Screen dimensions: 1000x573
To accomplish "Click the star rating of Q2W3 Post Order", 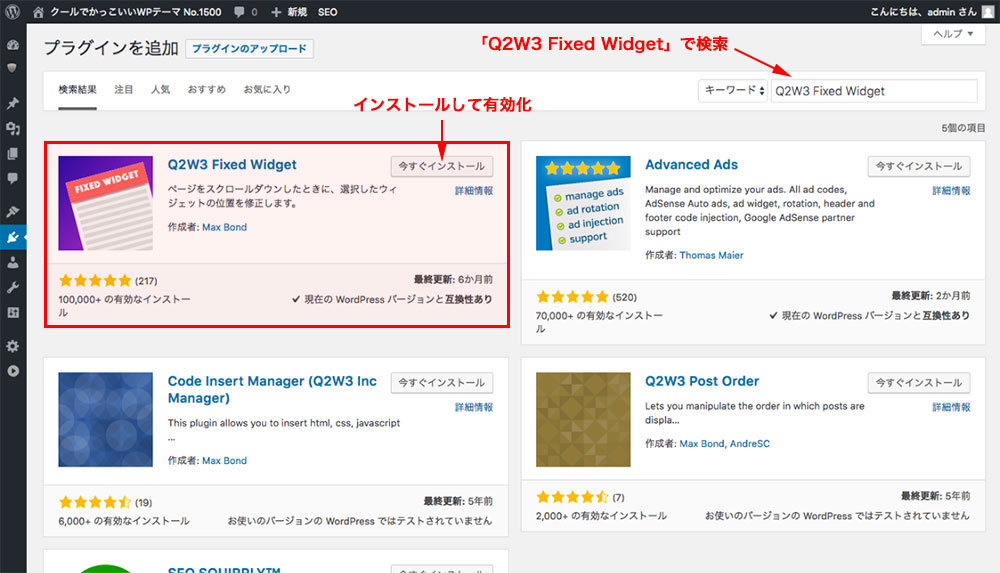I will click(x=572, y=496).
